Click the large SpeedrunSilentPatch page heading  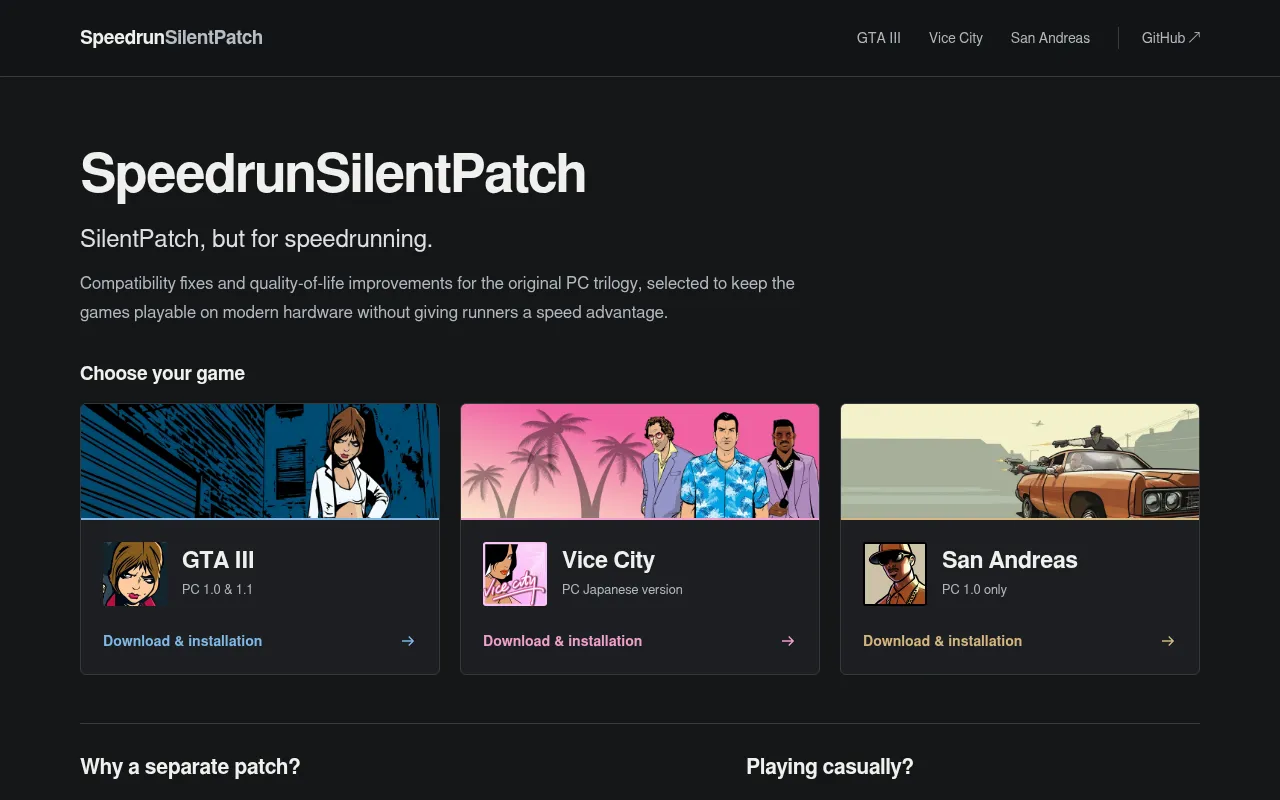[x=333, y=174]
